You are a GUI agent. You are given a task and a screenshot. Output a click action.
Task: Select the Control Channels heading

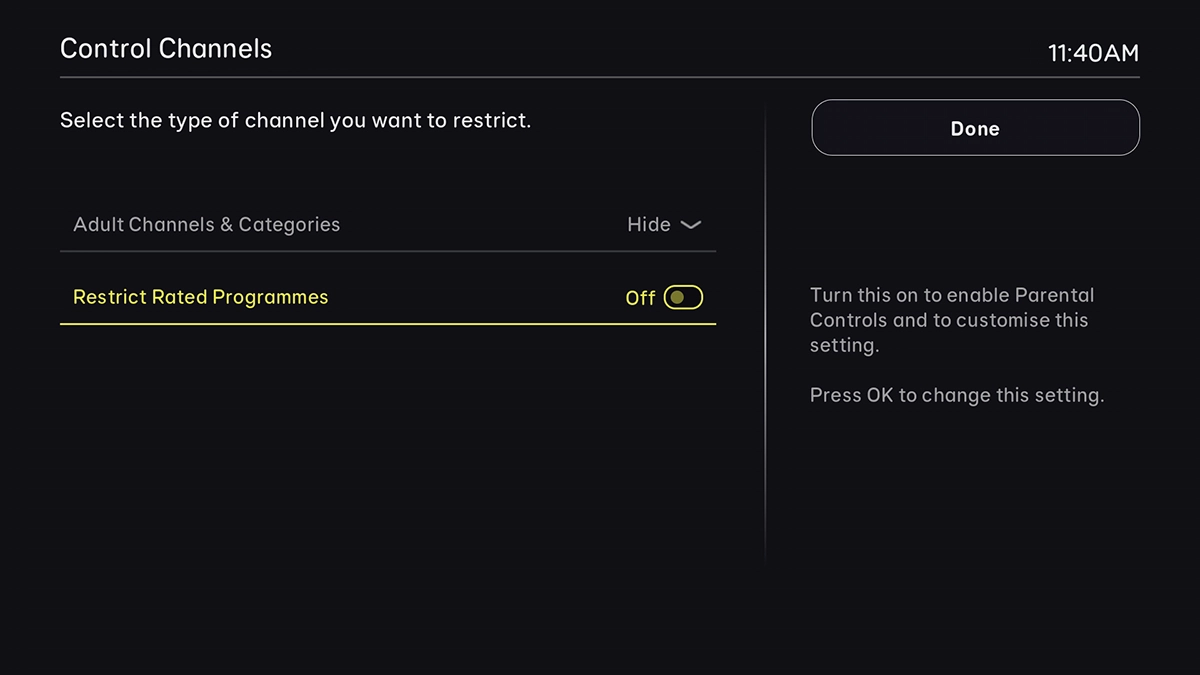click(166, 47)
